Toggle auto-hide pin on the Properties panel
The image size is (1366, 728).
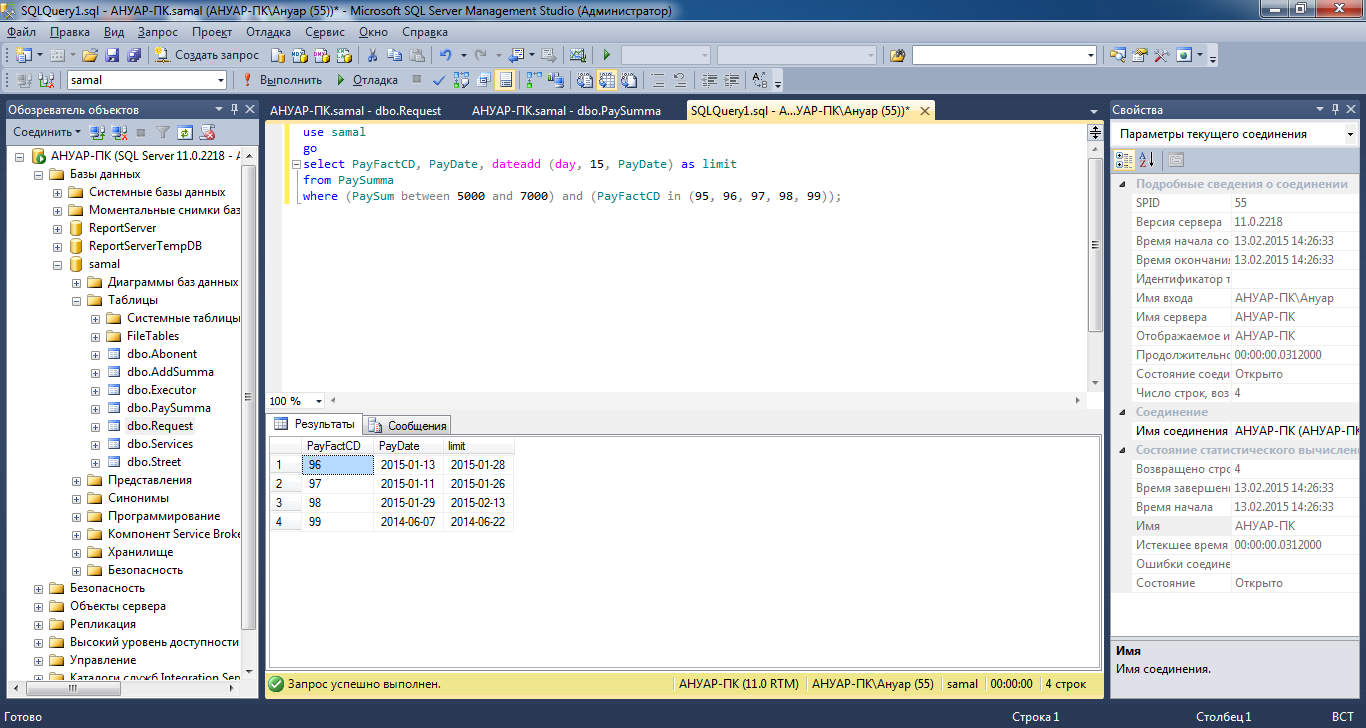(x=1333, y=109)
